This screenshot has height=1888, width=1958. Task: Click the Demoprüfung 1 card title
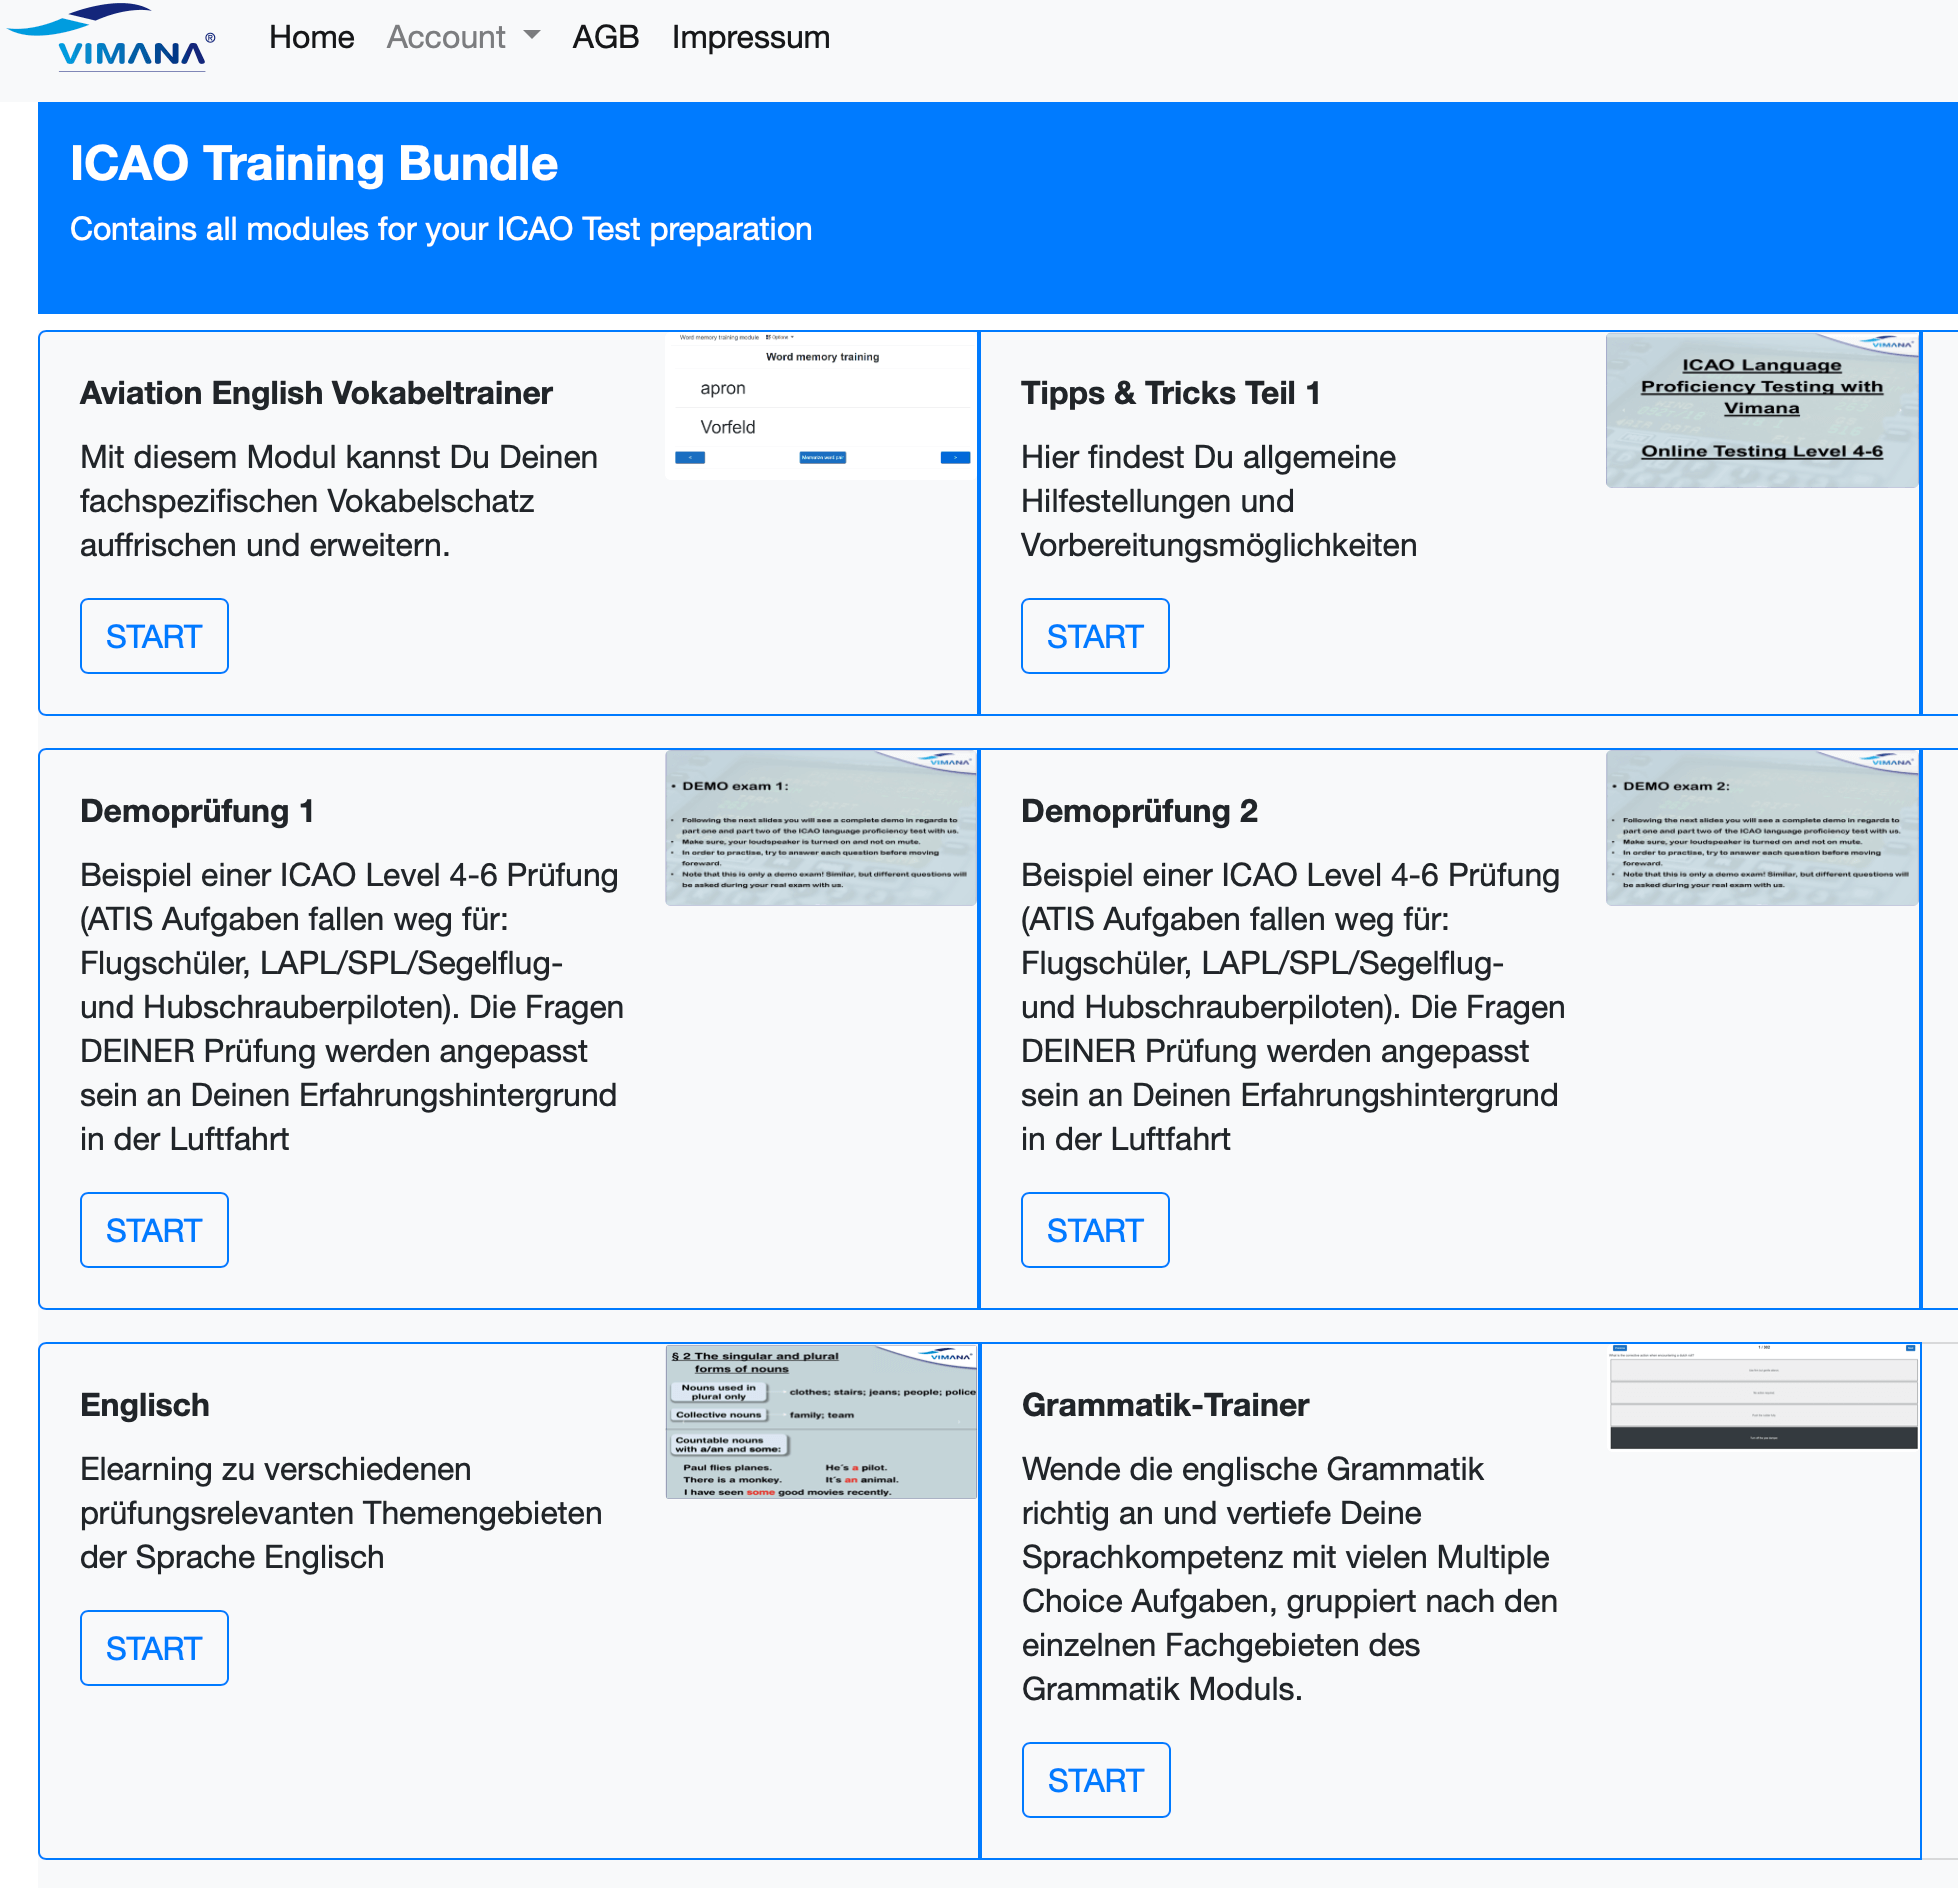click(x=197, y=811)
